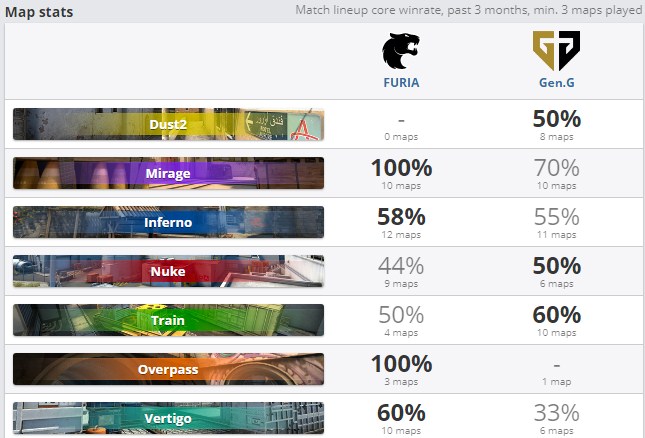Select the Nuke map banner
Screen dimensions: 645x438
click(x=168, y=271)
